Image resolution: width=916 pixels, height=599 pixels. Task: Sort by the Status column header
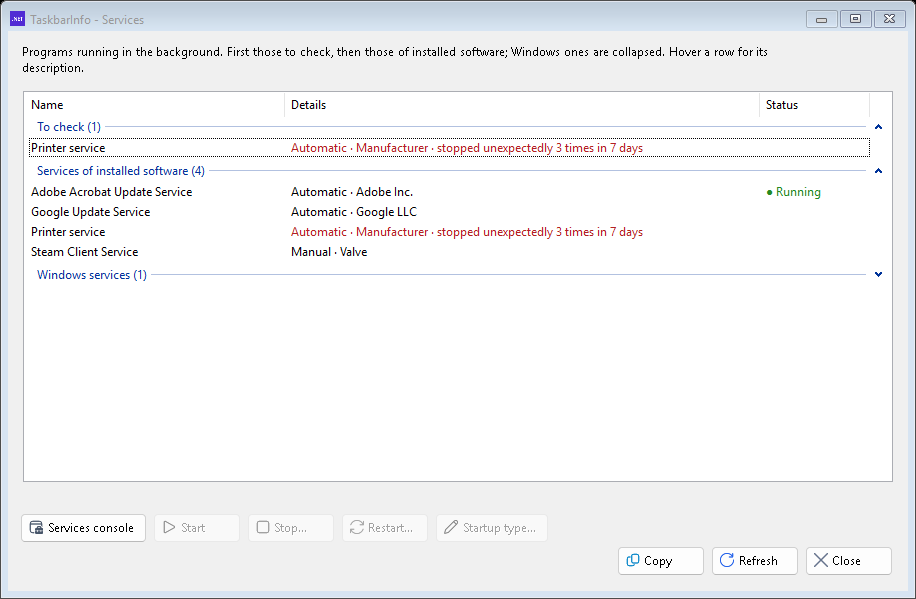[x=814, y=105]
